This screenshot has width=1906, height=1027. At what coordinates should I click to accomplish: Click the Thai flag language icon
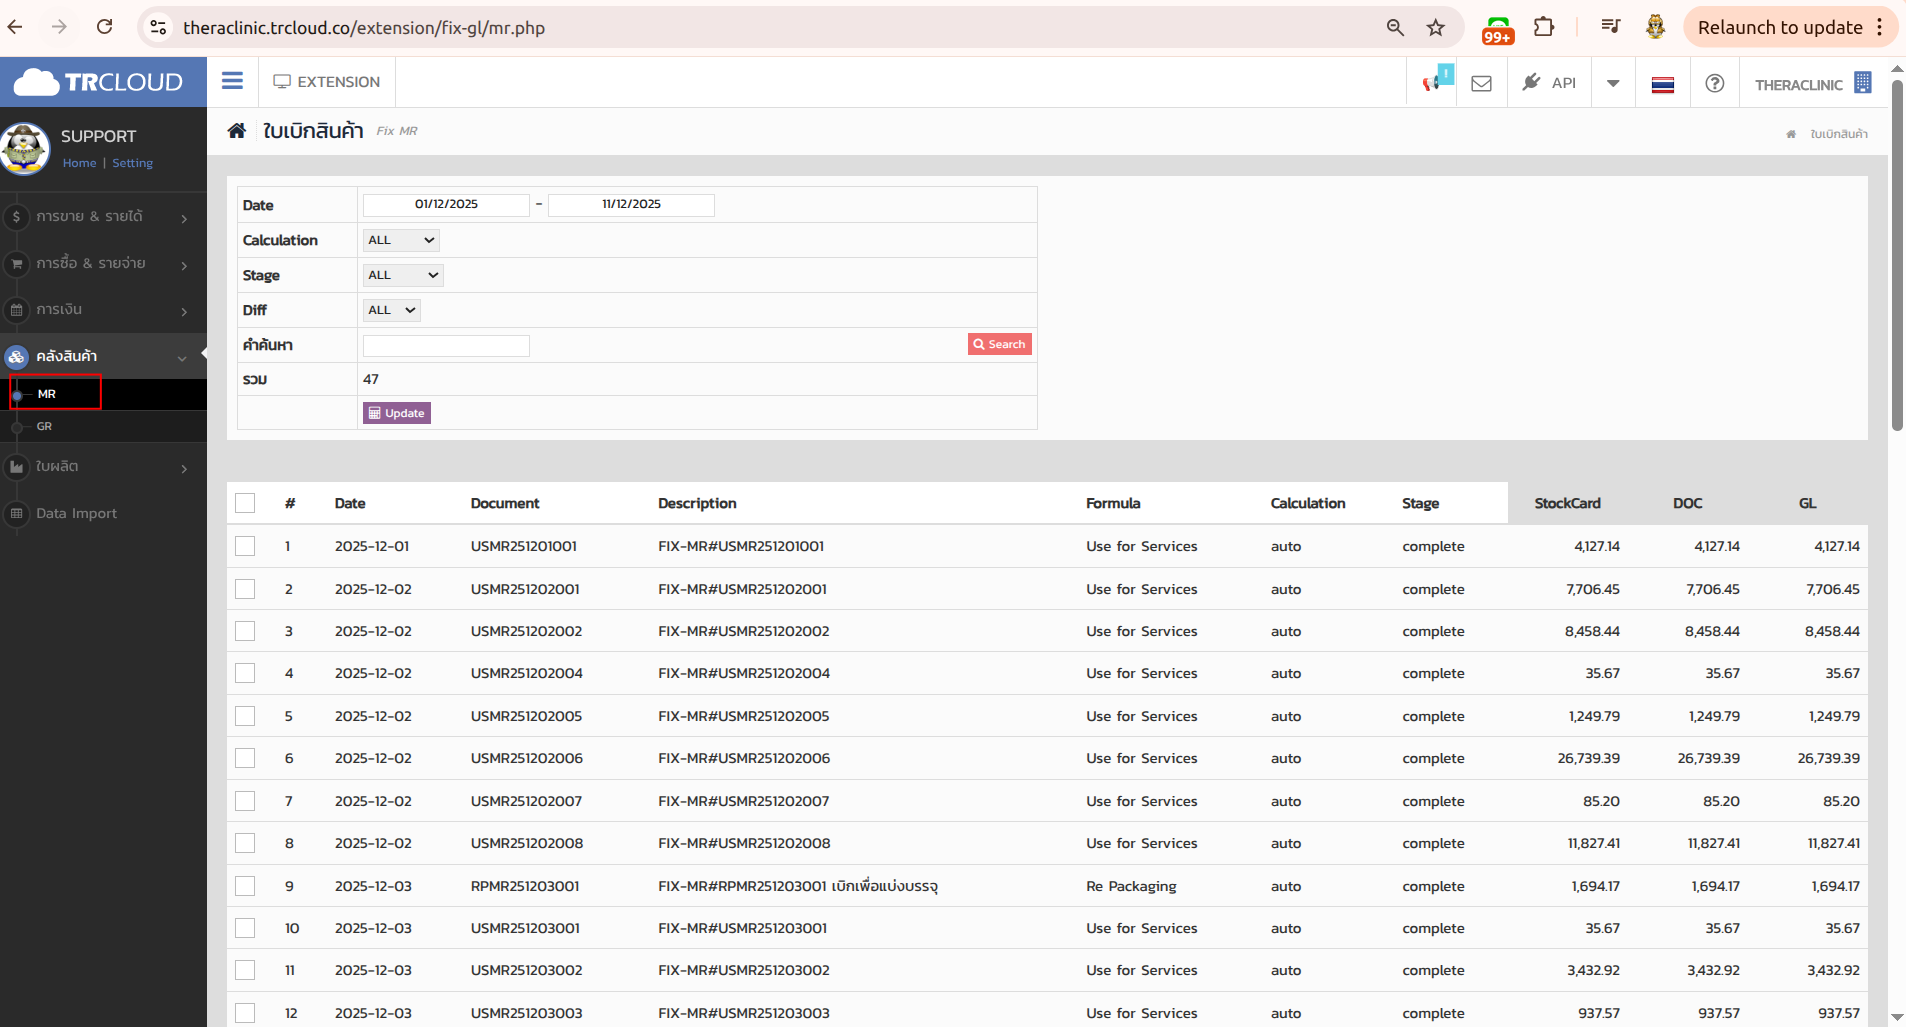[x=1662, y=84]
